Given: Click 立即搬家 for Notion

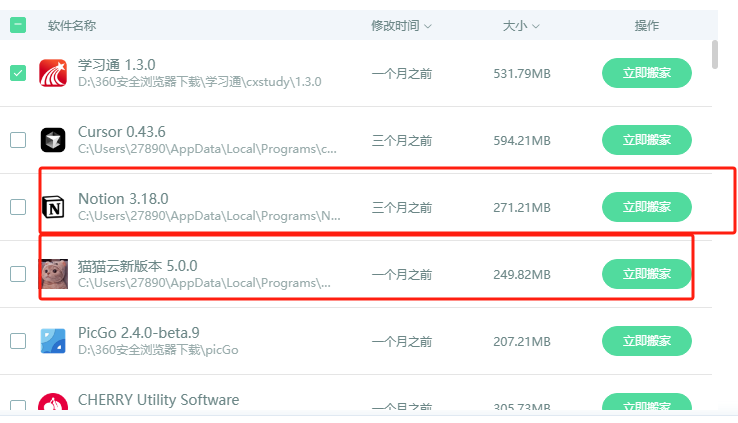Looking at the screenshot, I should (647, 207).
